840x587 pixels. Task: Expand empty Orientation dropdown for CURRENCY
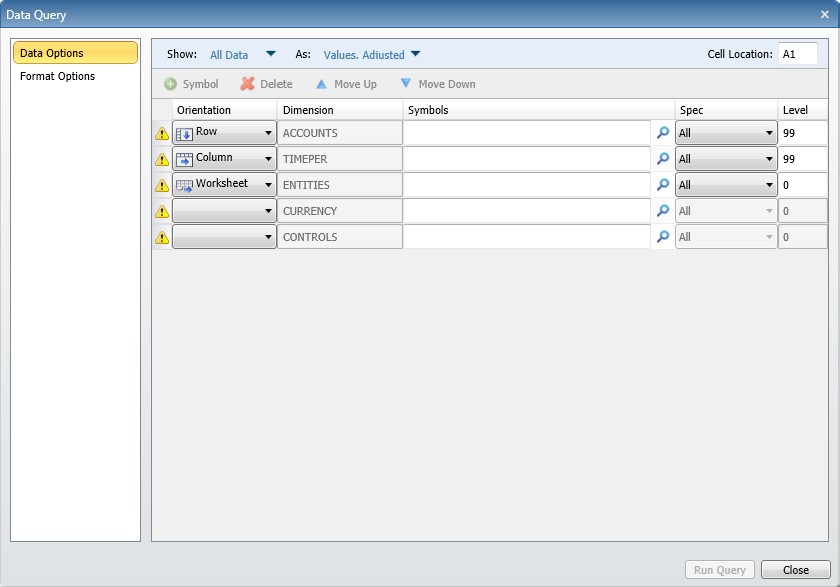(268, 211)
